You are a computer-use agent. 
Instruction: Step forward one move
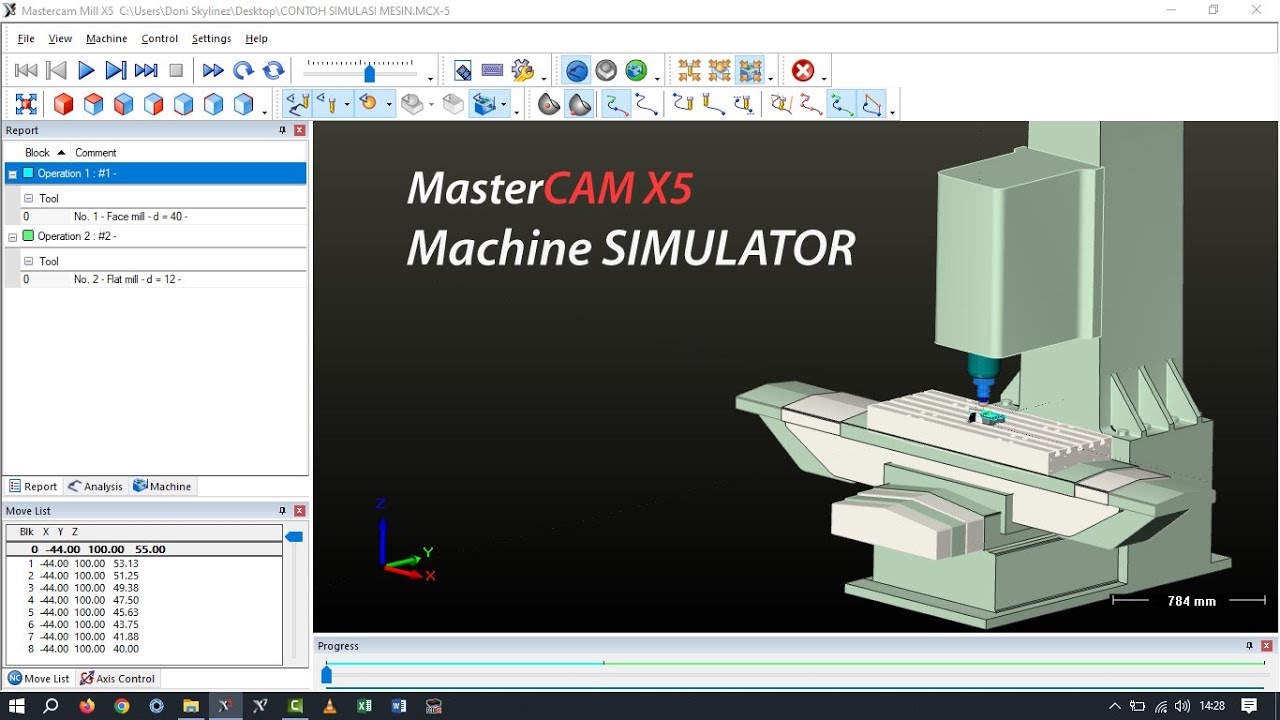pos(116,70)
